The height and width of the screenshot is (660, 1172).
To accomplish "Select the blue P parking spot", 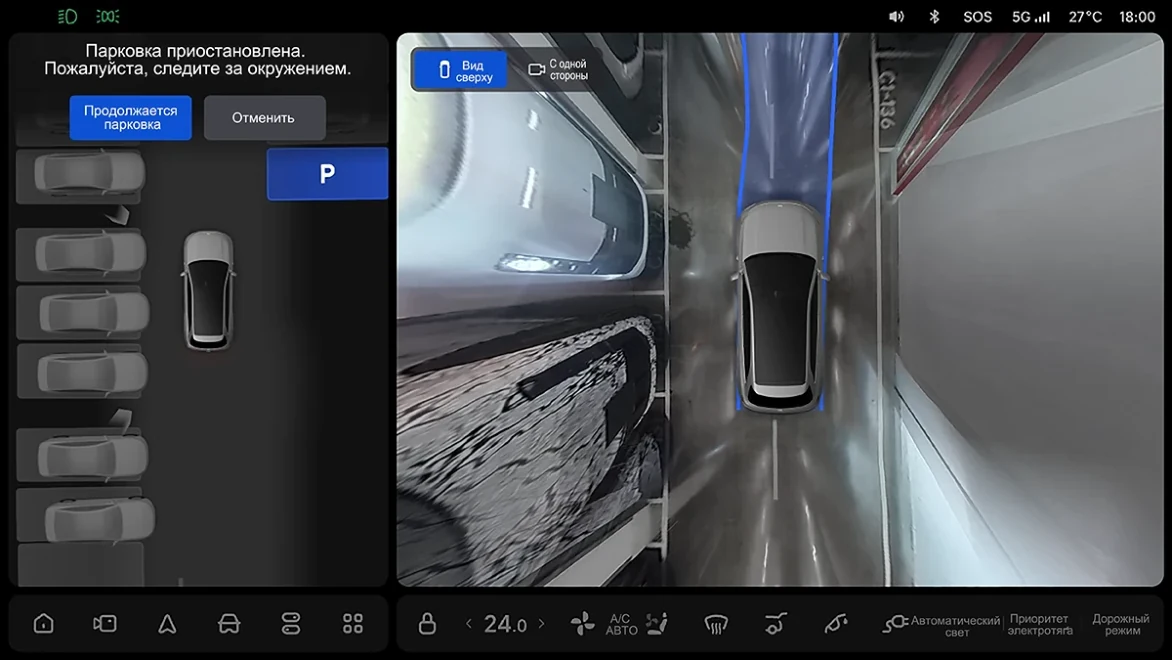I will [327, 173].
